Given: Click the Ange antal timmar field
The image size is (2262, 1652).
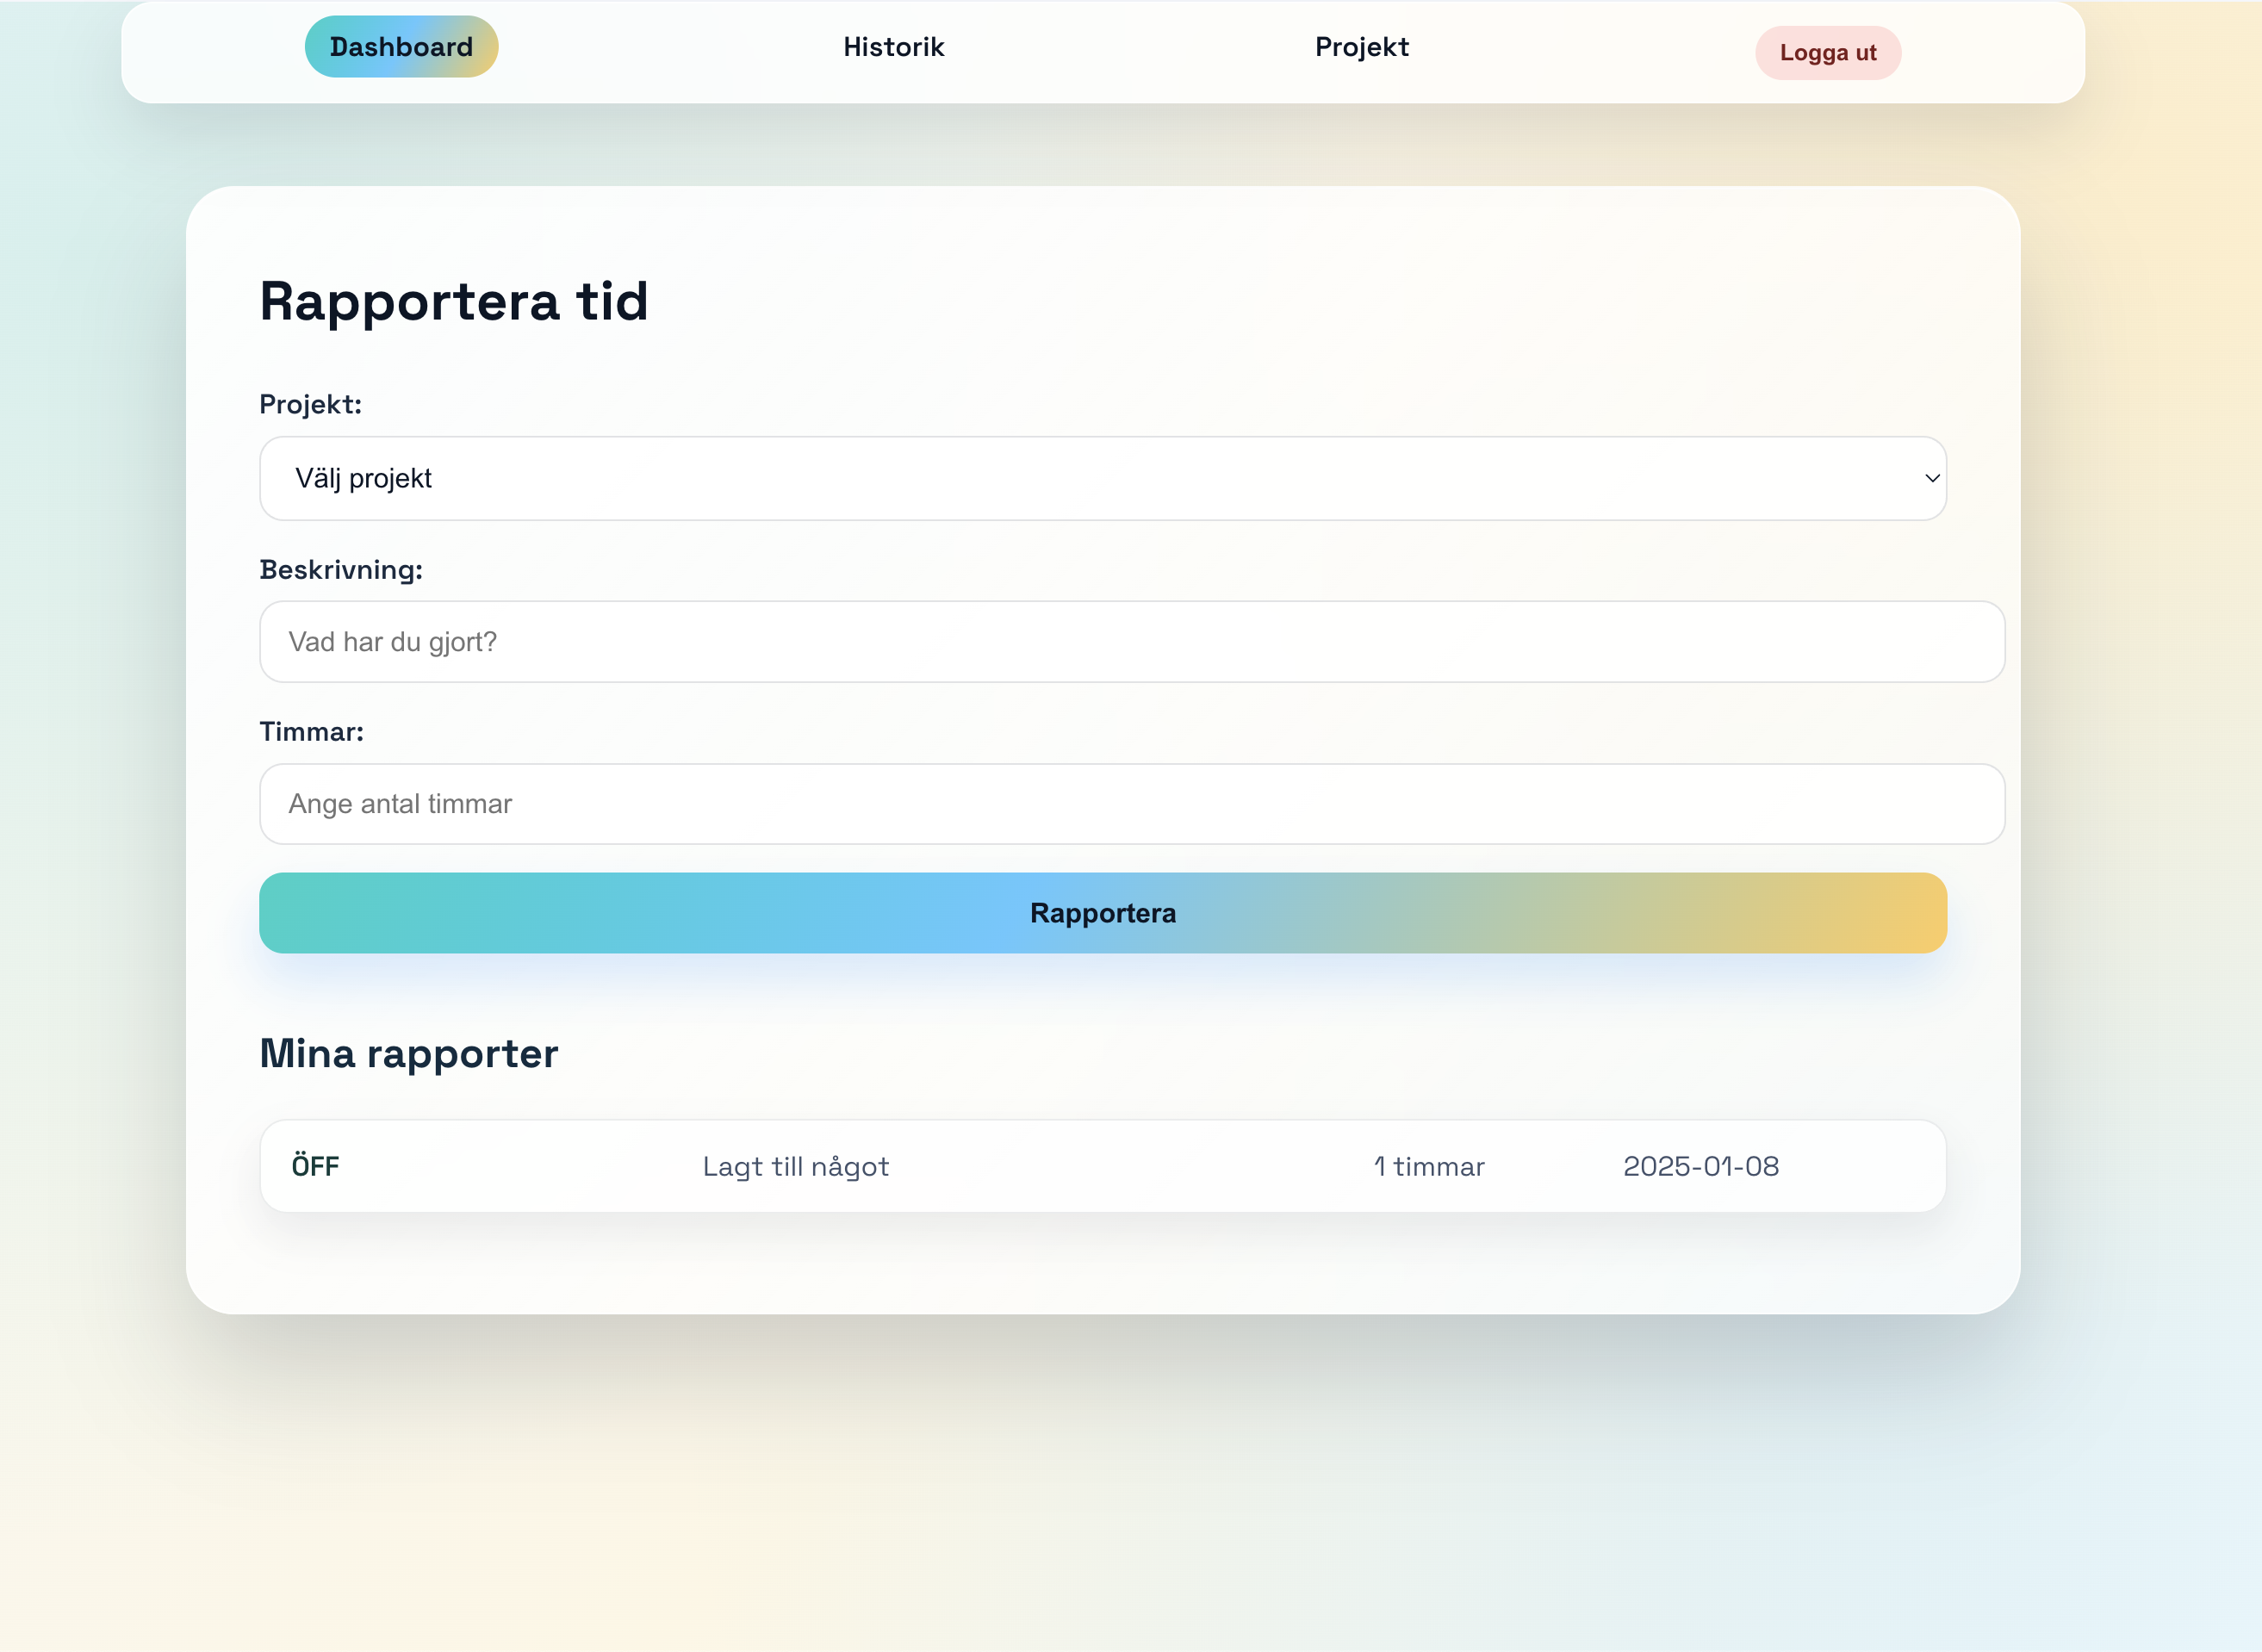Looking at the screenshot, I should click(x=1131, y=804).
